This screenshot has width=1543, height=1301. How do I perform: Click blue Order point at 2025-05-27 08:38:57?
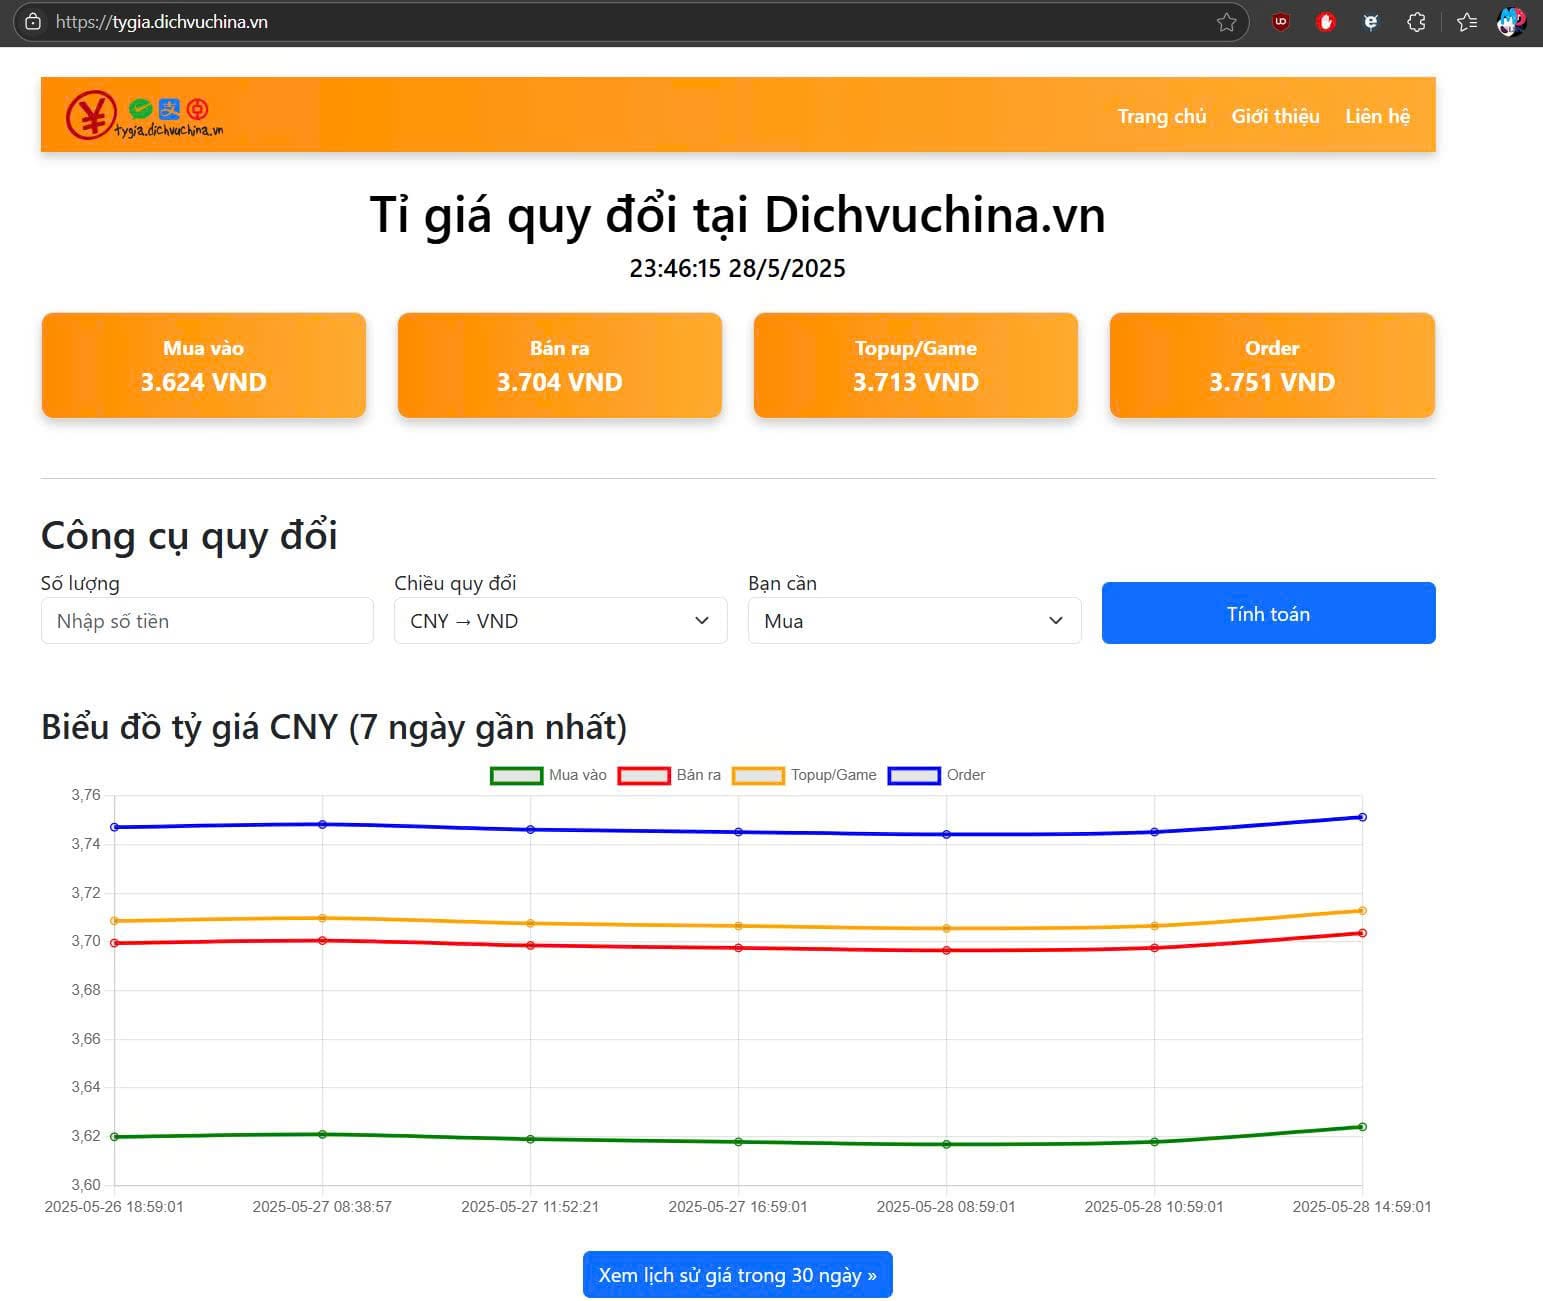tap(322, 824)
